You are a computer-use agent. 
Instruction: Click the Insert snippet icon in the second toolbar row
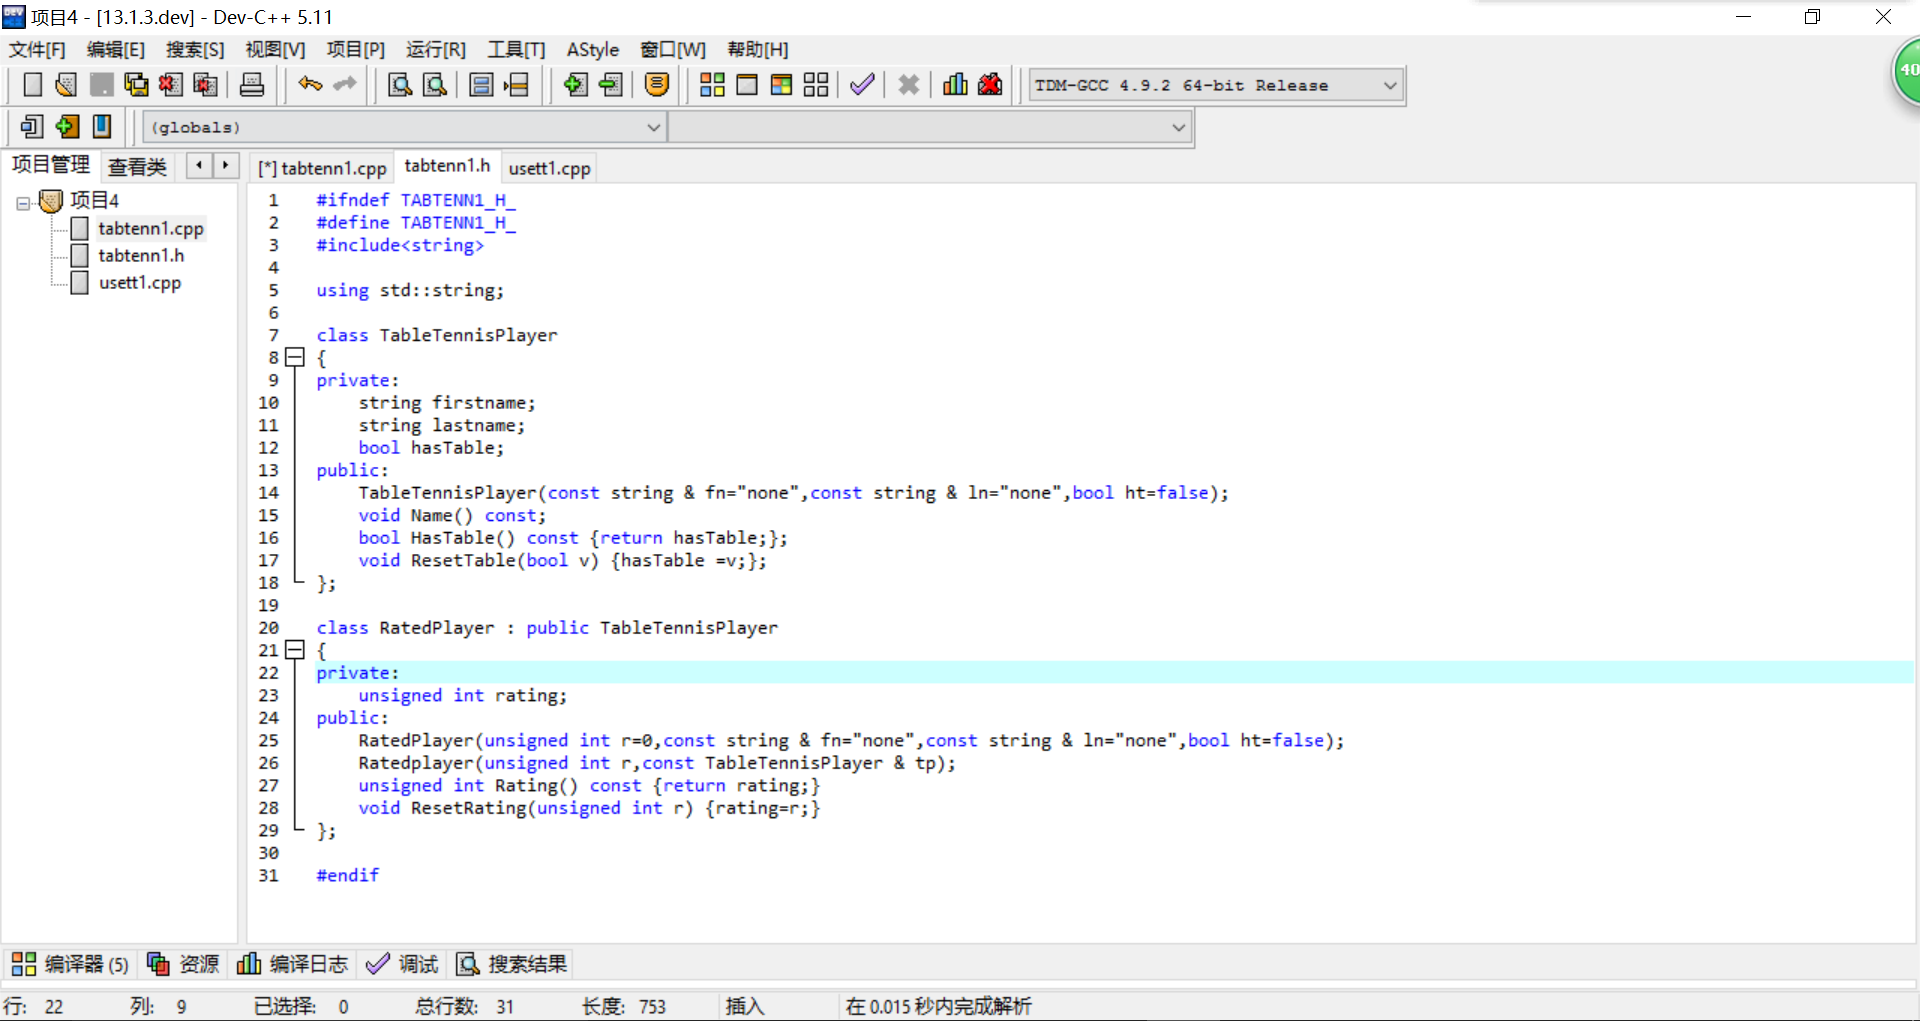pyautogui.click(x=32, y=127)
